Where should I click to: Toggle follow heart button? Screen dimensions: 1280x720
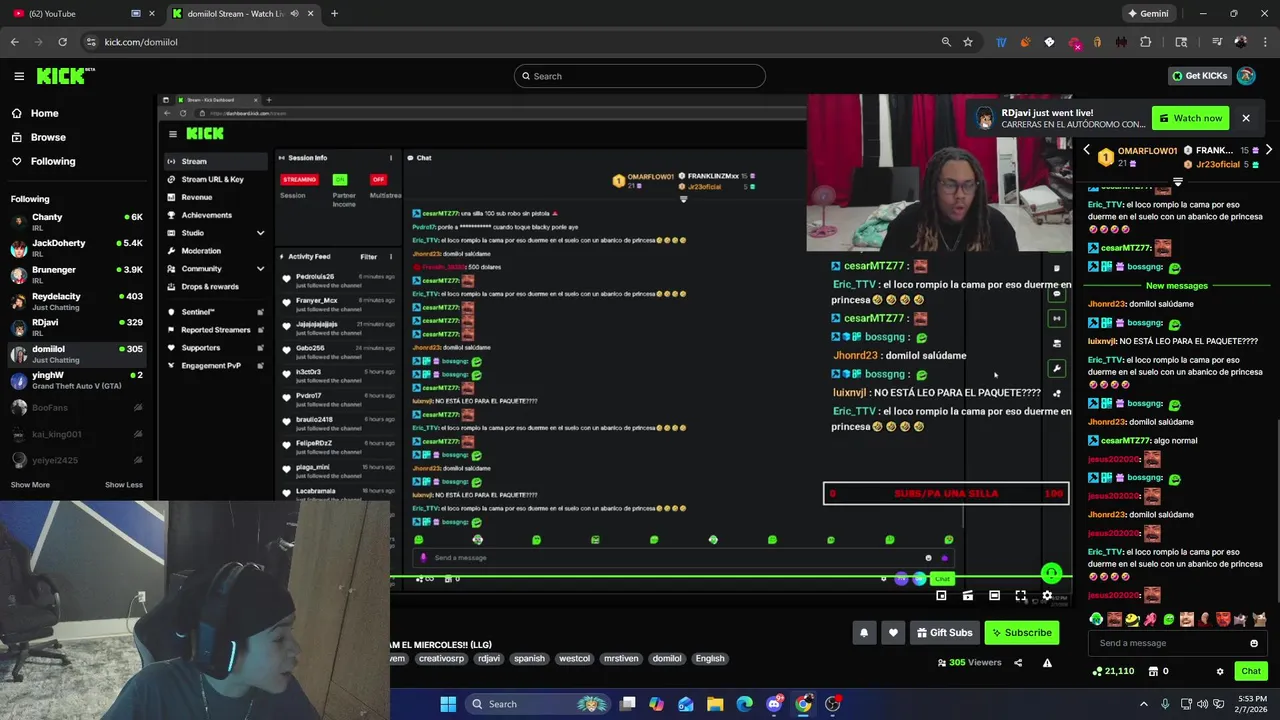pyautogui.click(x=893, y=632)
